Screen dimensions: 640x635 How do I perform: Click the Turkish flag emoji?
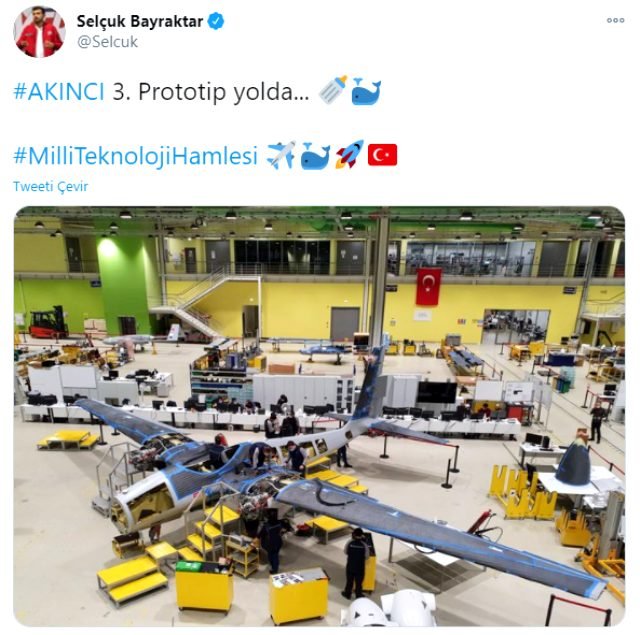(382, 155)
